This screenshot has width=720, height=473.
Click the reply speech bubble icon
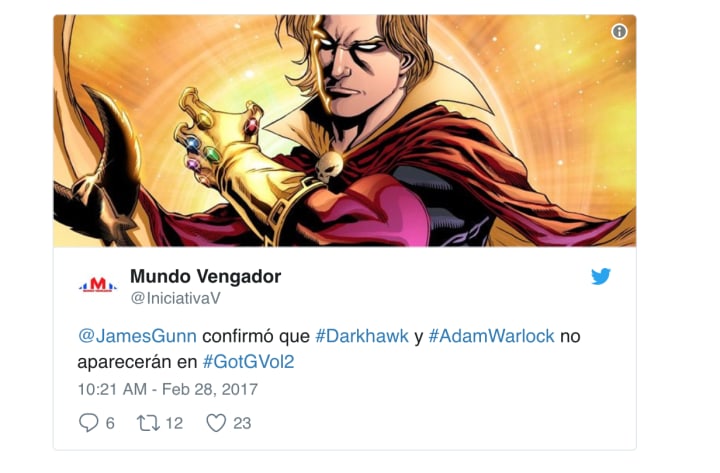(x=88, y=422)
